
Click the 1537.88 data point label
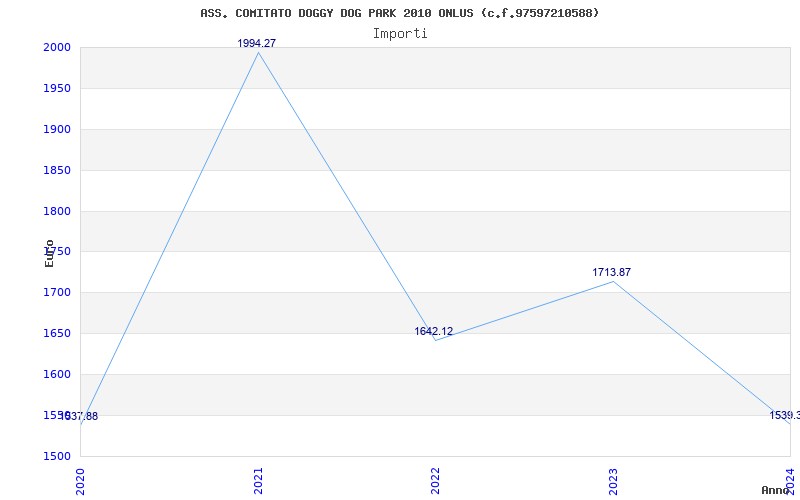click(x=79, y=416)
